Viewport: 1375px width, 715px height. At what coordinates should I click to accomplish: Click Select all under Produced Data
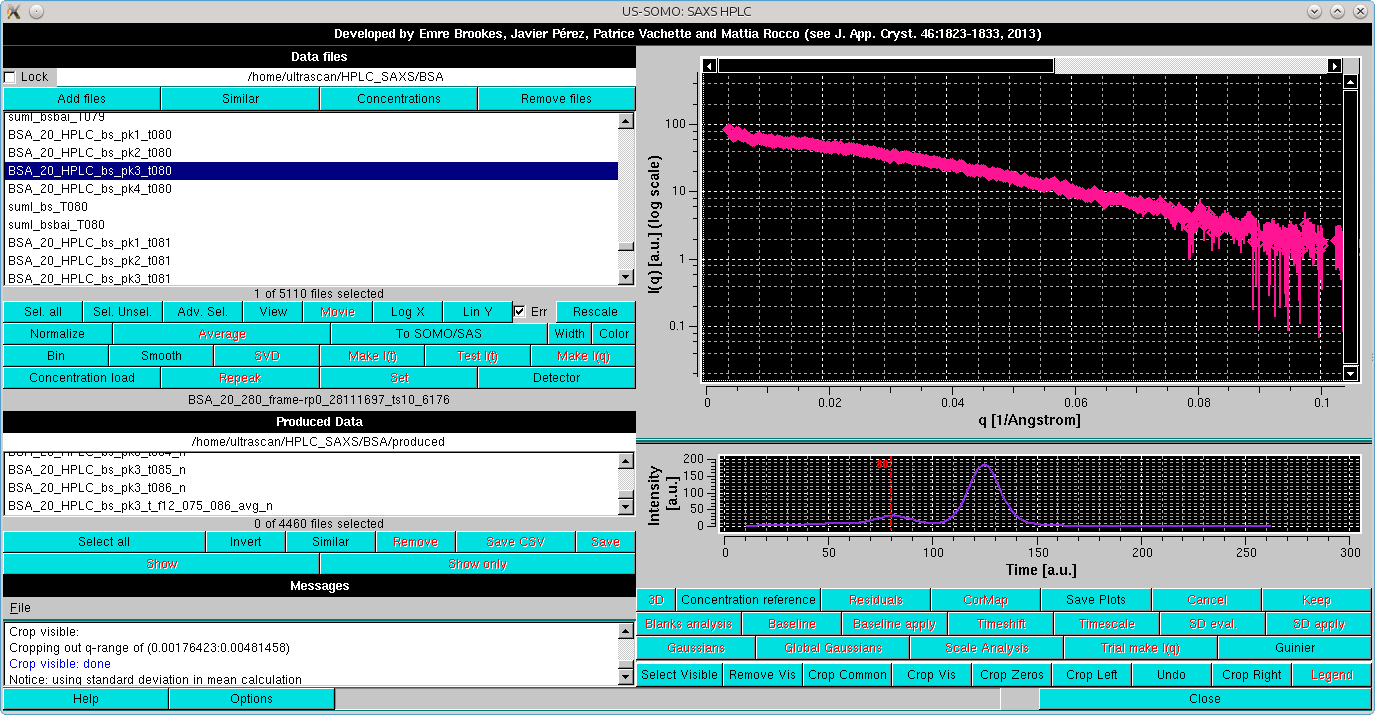104,542
